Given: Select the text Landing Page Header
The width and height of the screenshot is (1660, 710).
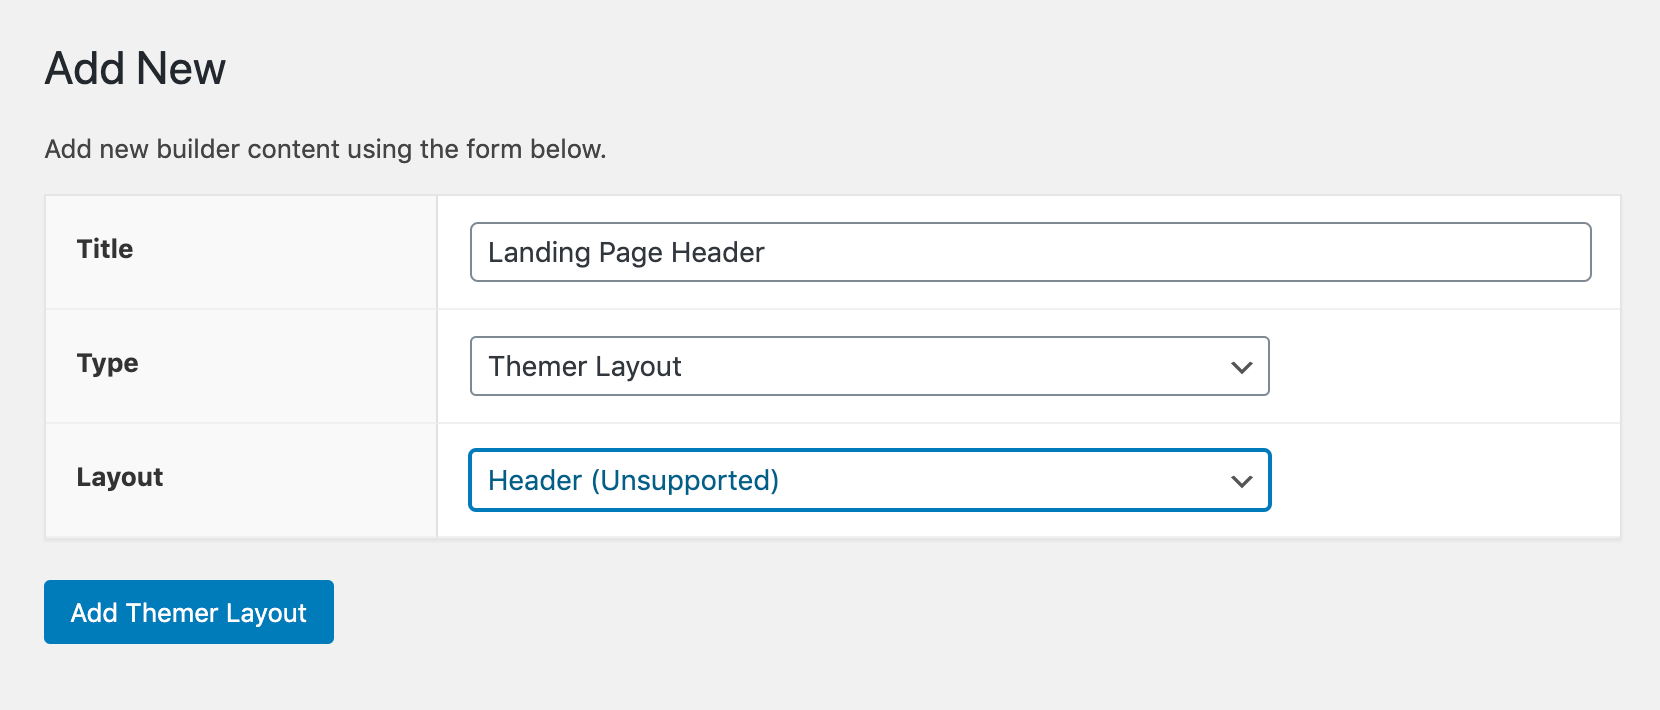Looking at the screenshot, I should [624, 252].
